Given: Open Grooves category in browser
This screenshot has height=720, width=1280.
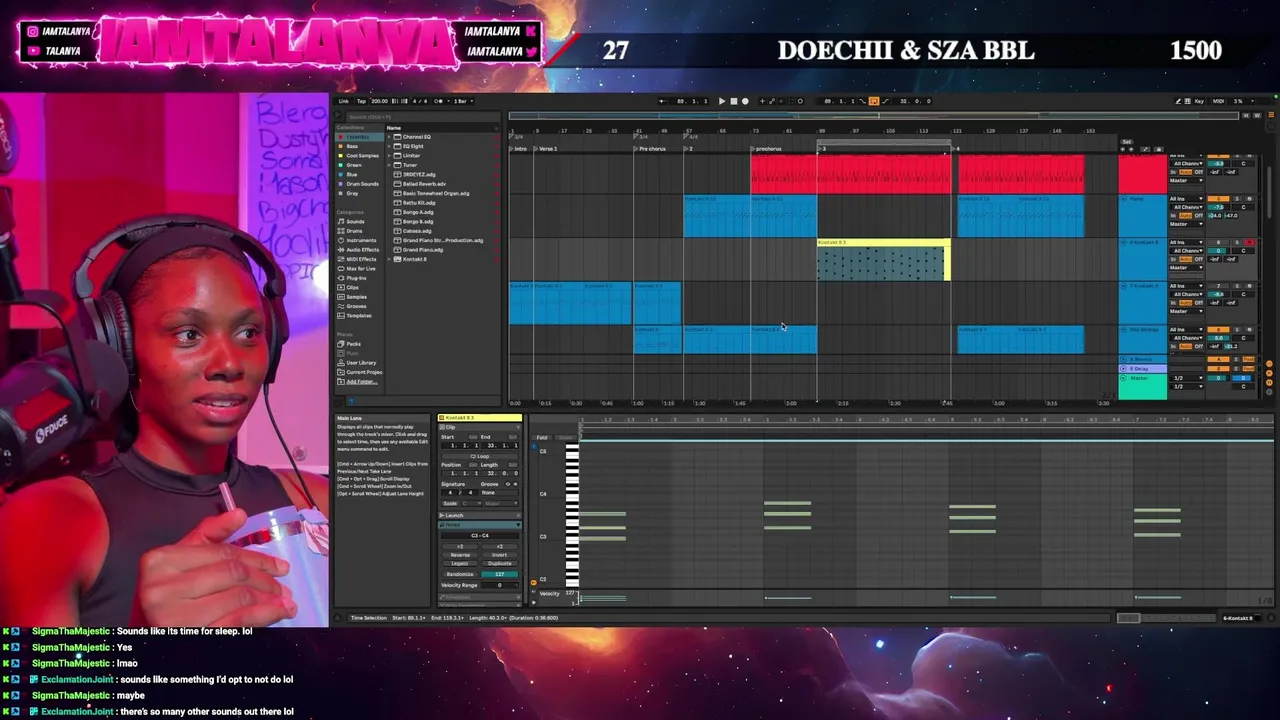Looking at the screenshot, I should (x=356, y=306).
